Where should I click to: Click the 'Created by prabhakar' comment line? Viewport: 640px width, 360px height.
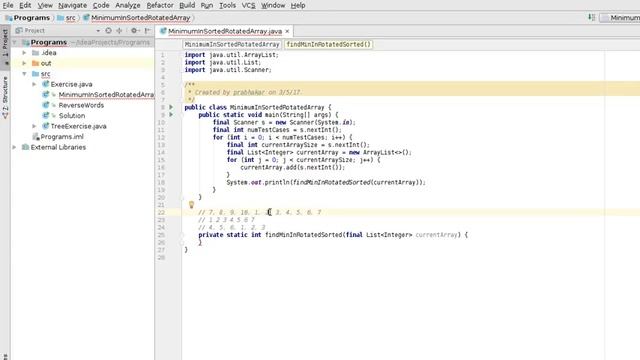point(244,92)
